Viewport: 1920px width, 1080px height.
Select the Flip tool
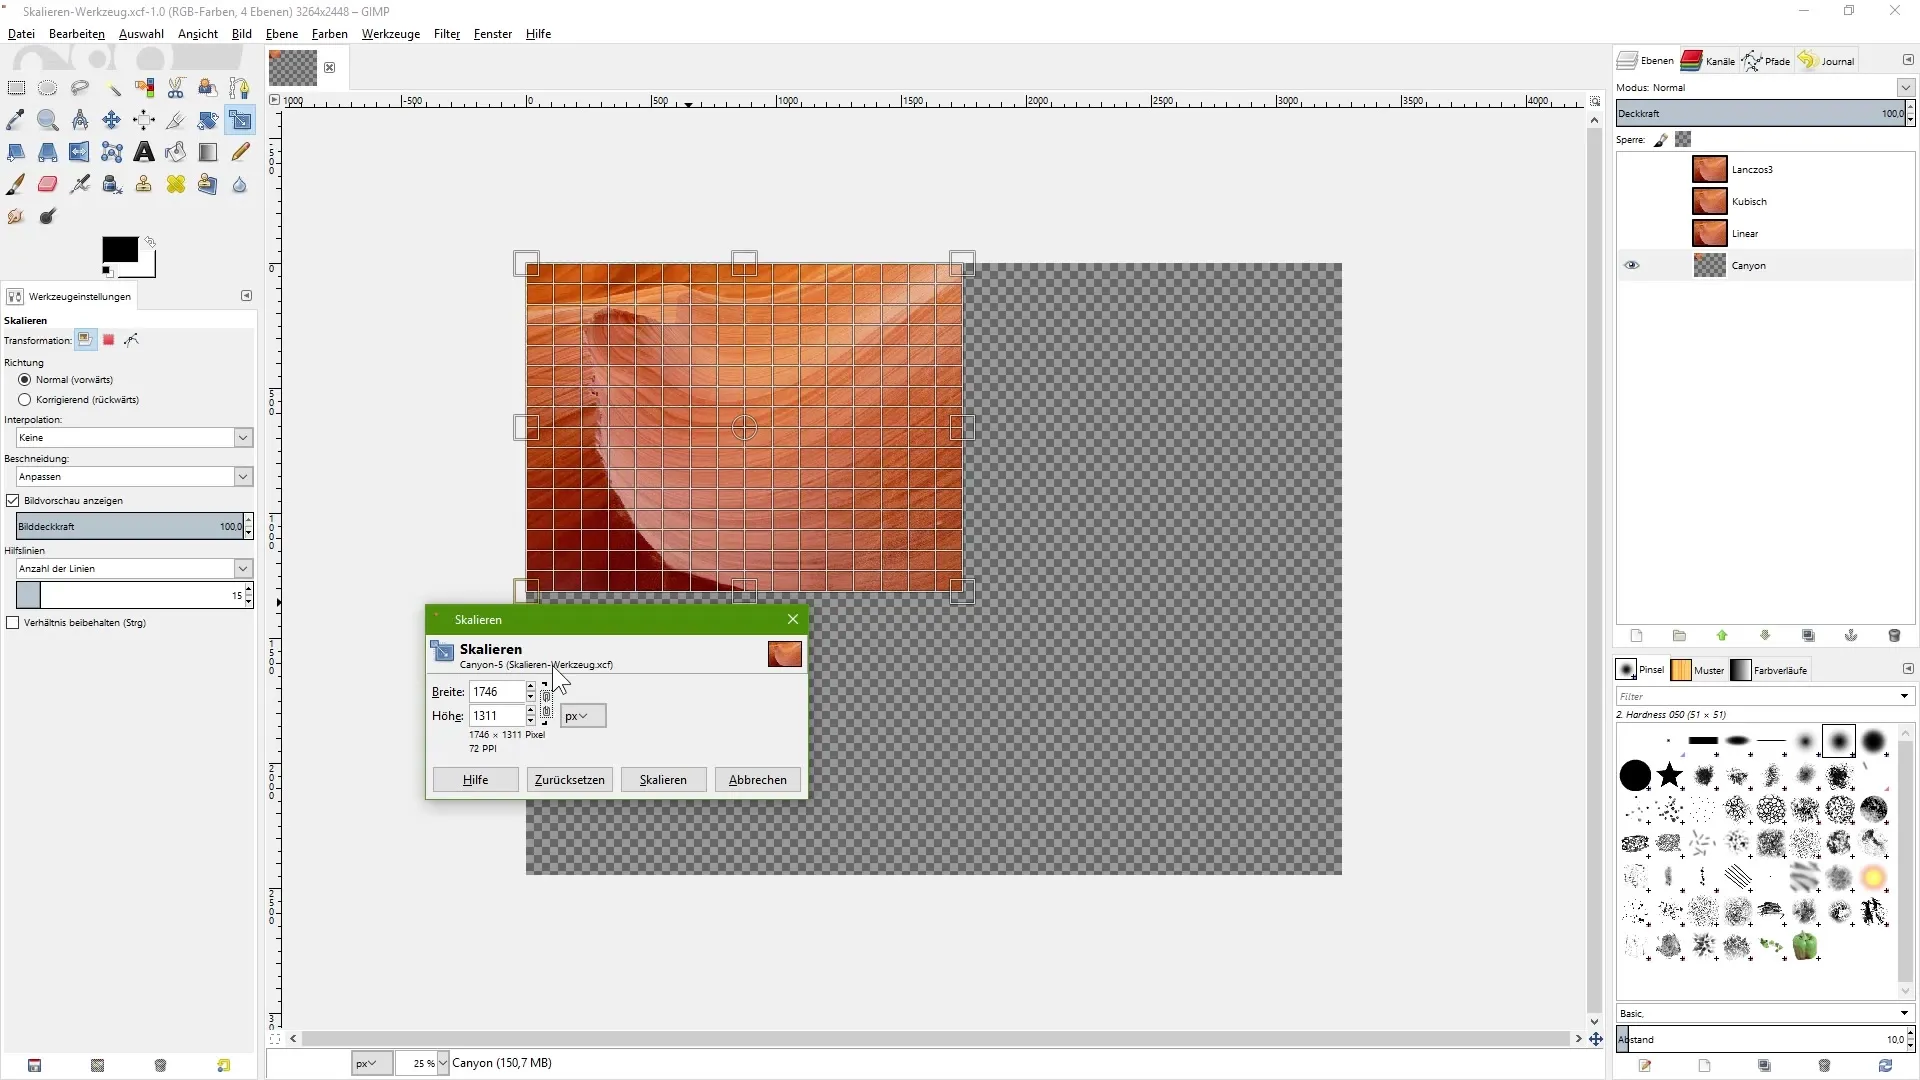(79, 152)
